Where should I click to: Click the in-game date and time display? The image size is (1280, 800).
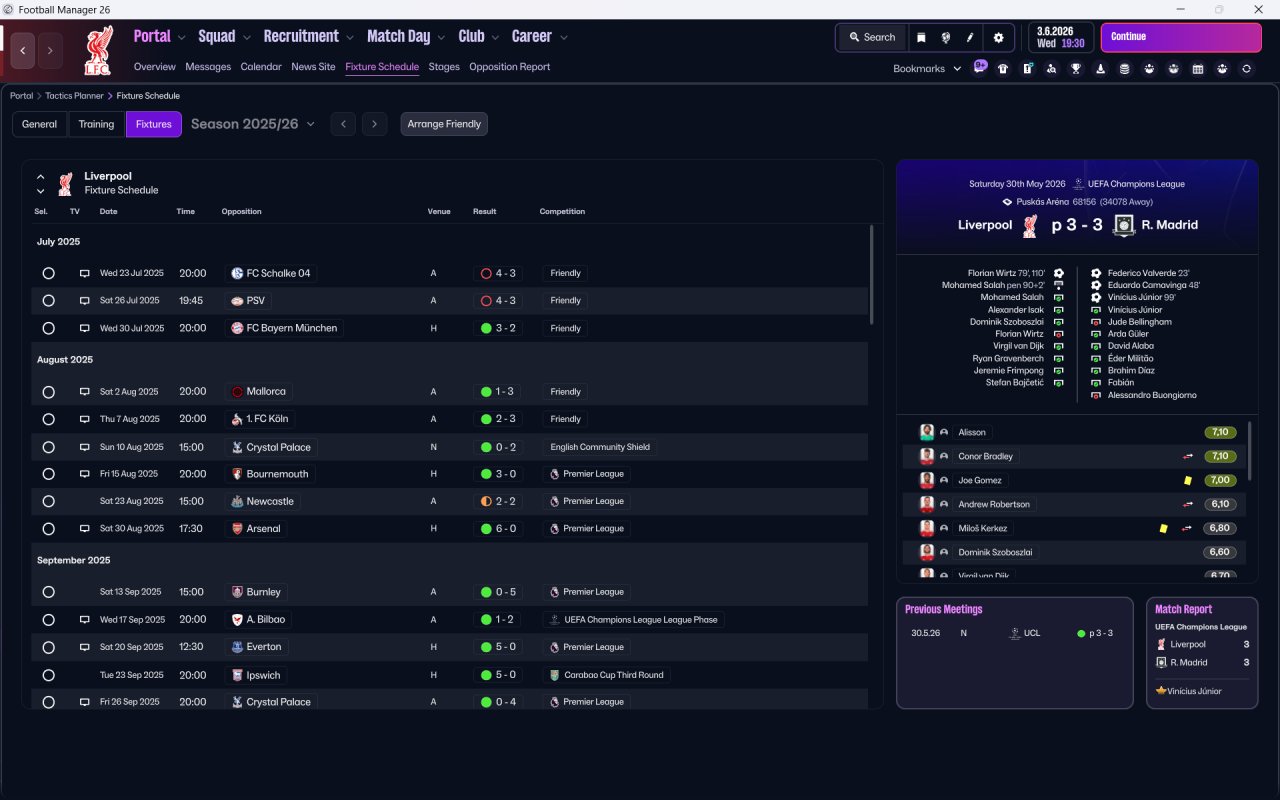[x=1061, y=37]
